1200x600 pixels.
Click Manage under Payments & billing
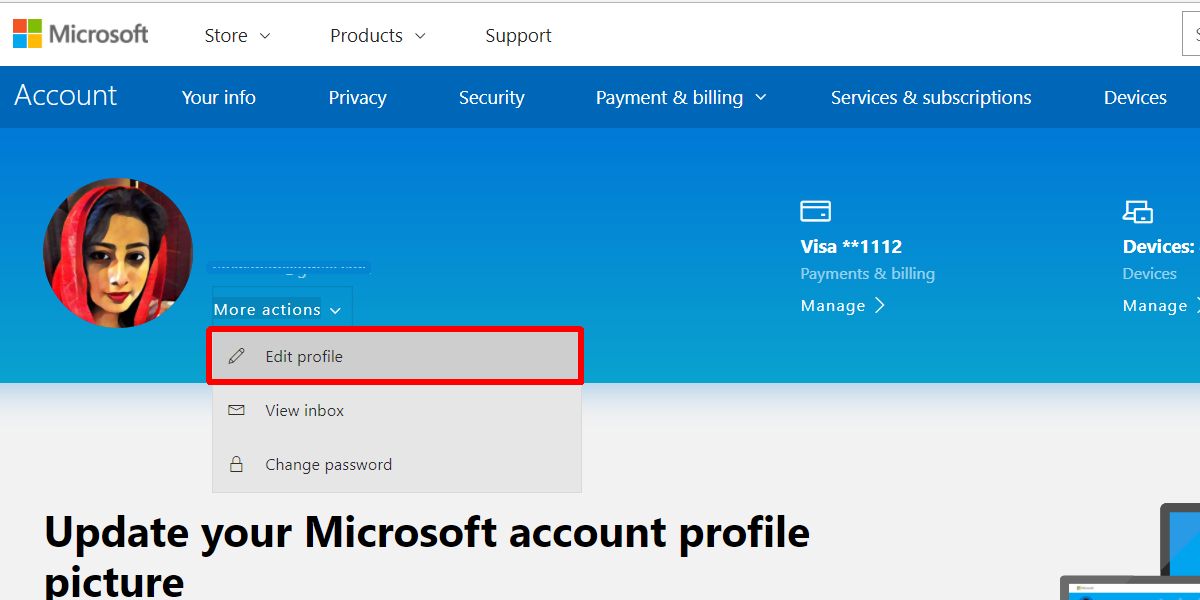coord(843,306)
